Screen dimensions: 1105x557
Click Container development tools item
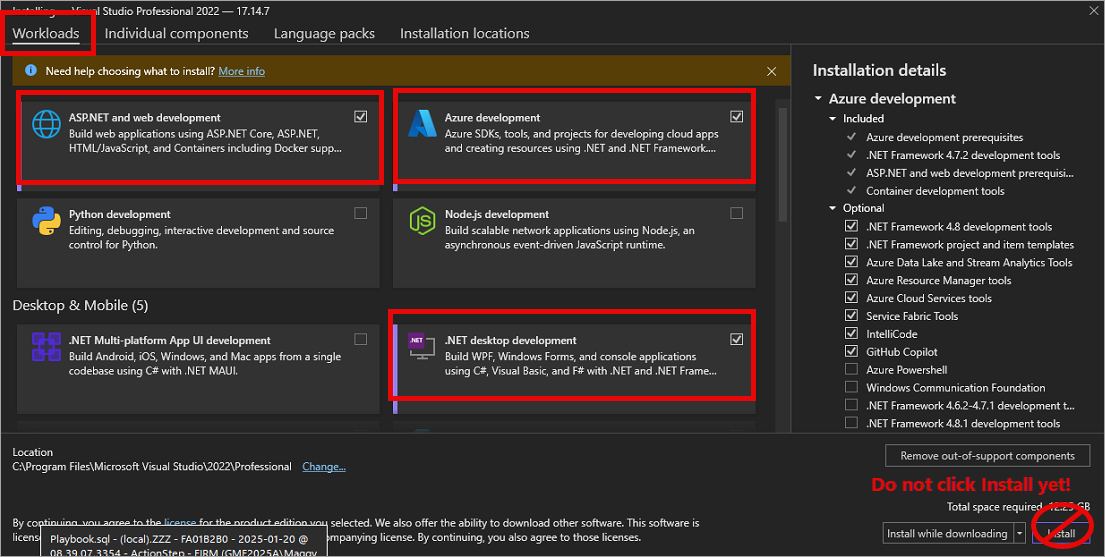point(935,191)
